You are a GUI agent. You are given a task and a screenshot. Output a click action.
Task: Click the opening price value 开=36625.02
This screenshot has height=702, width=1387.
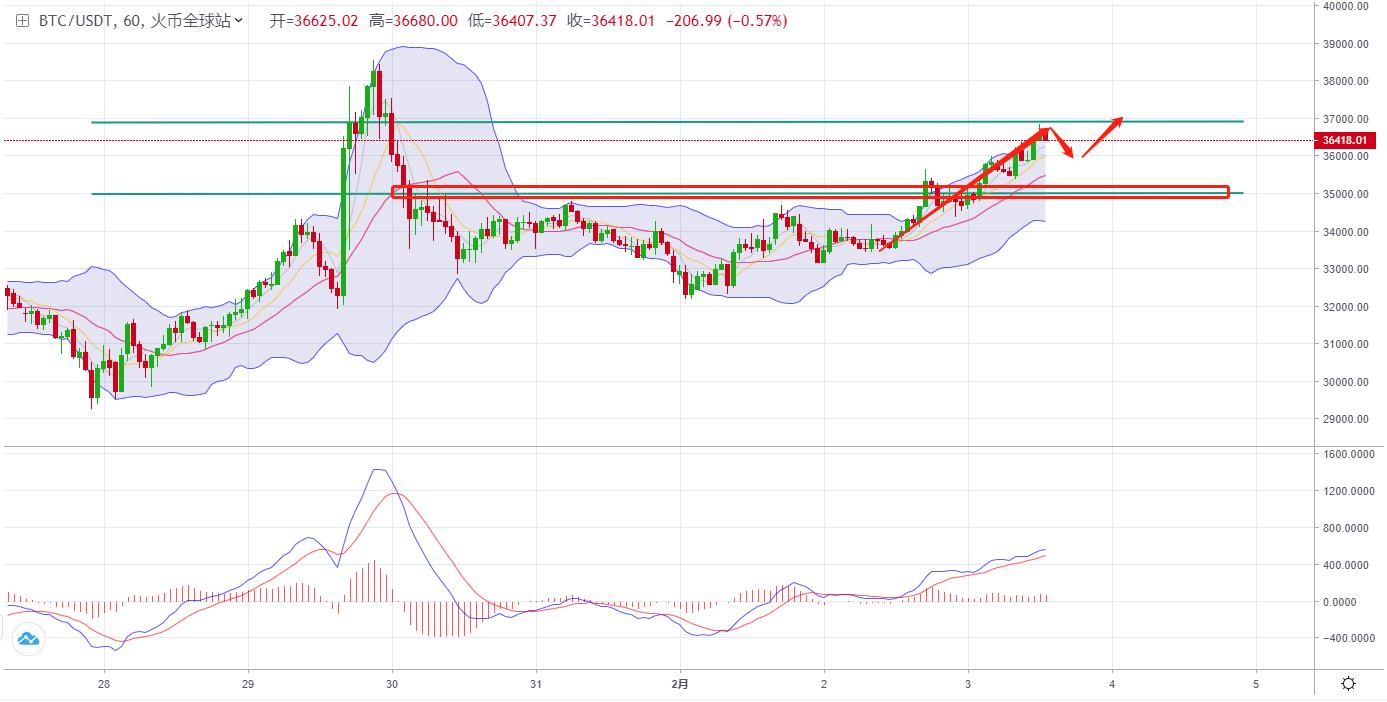click(314, 21)
